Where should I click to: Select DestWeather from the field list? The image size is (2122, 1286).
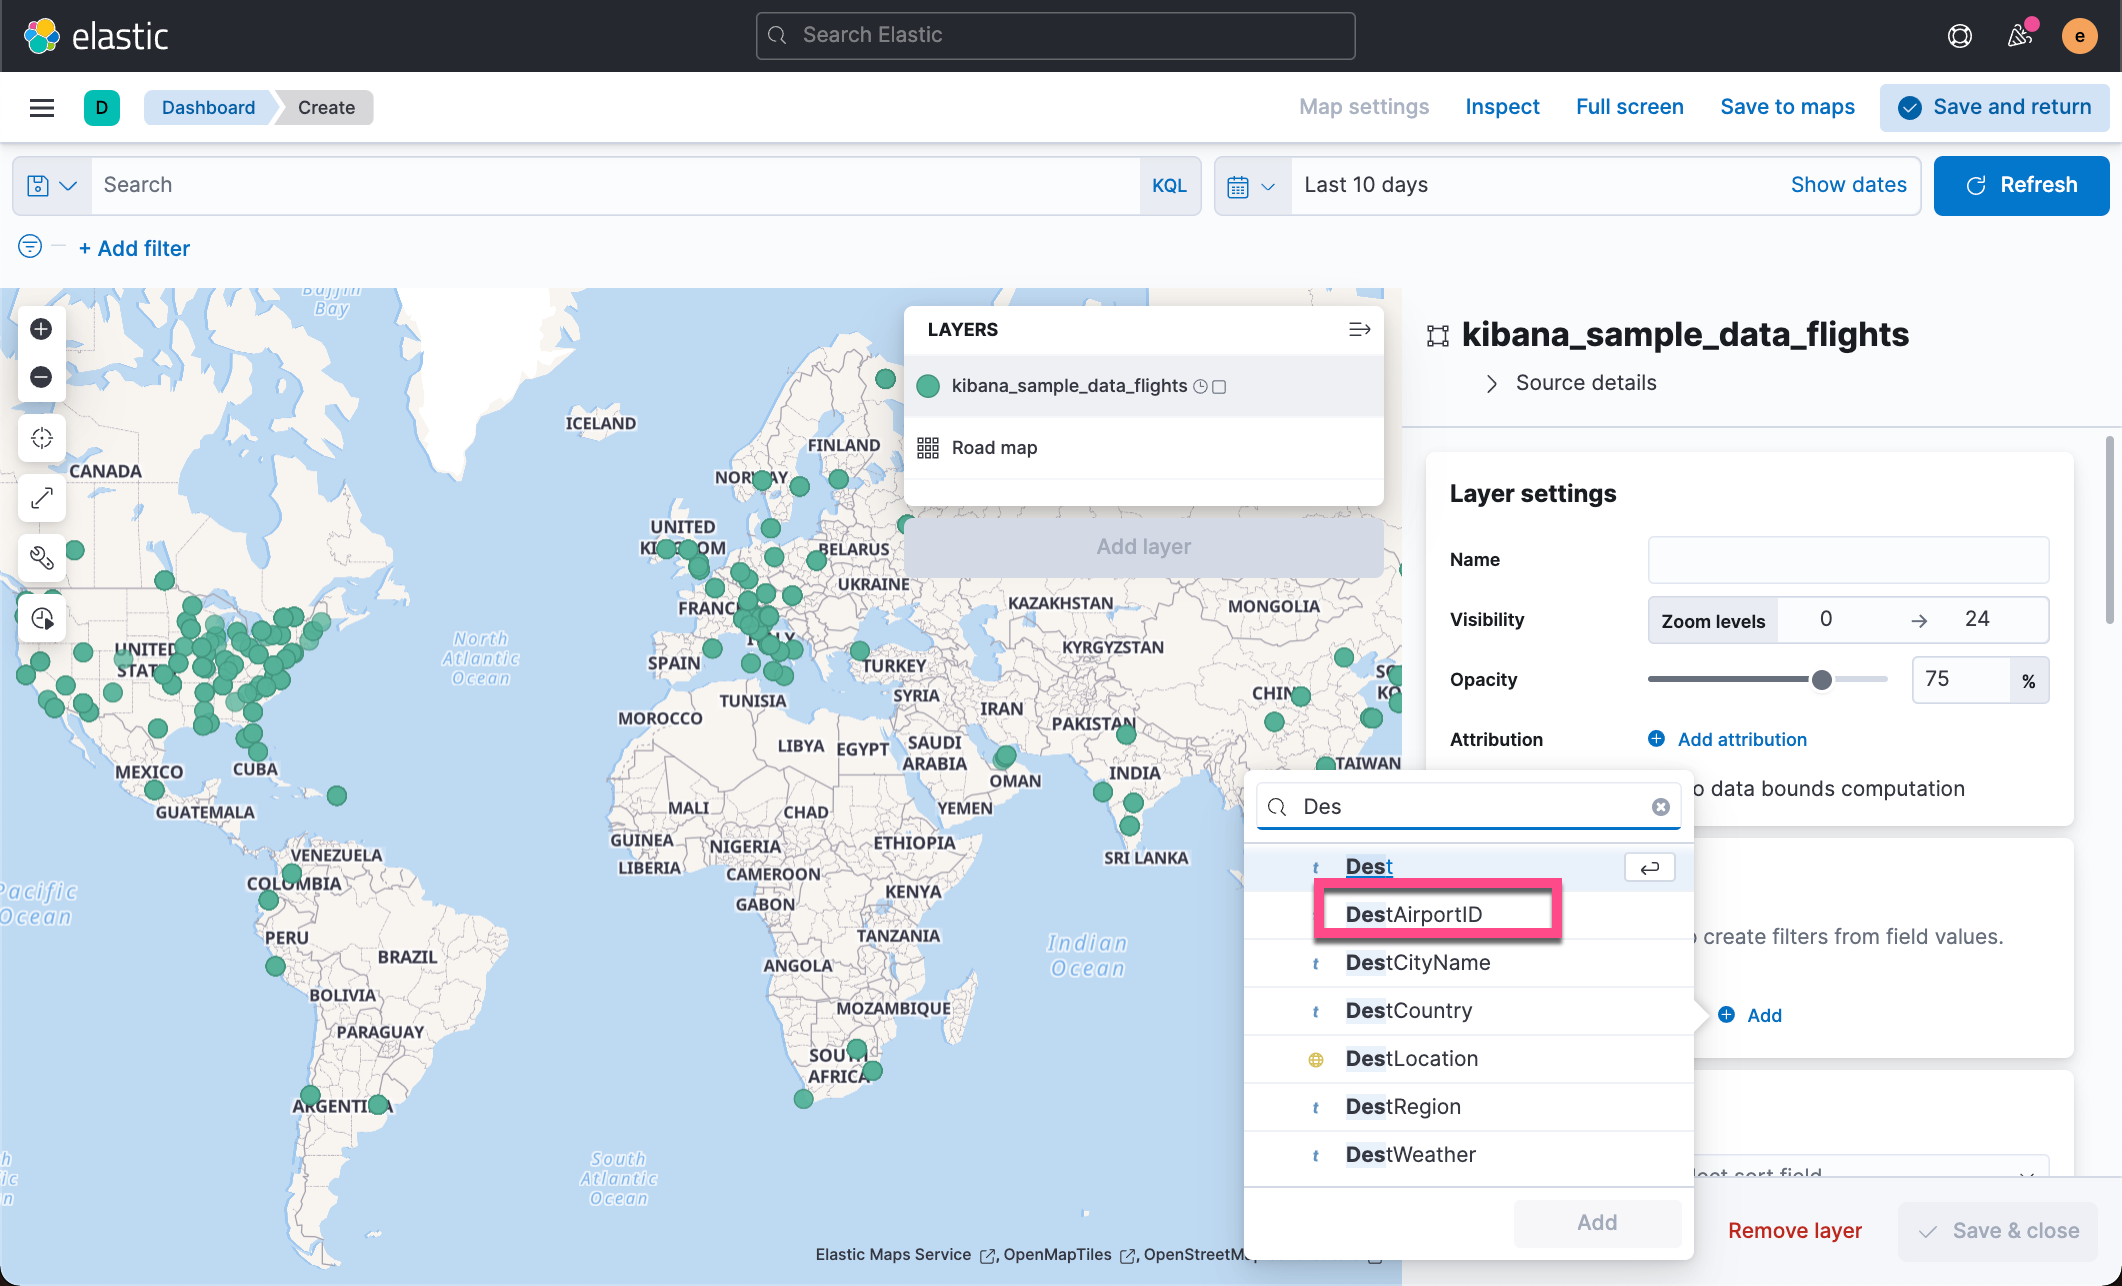pos(1410,1154)
